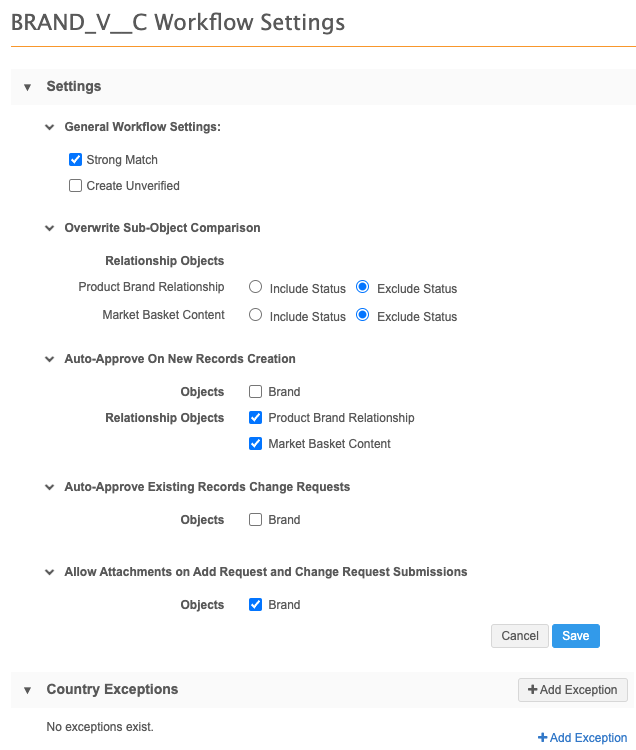
Task: Click the Cancel button
Action: point(520,636)
